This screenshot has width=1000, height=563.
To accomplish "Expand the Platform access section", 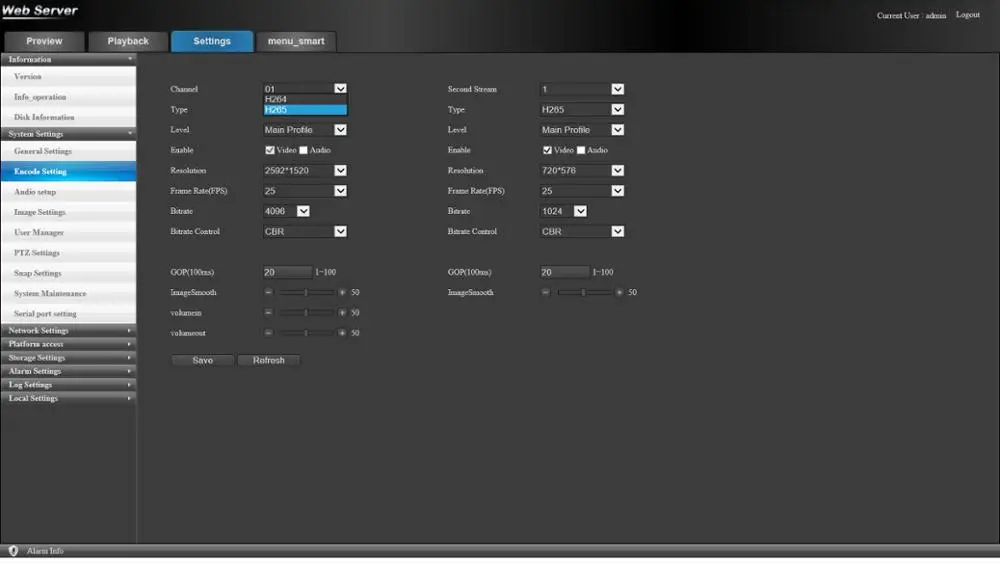I will (x=68, y=344).
